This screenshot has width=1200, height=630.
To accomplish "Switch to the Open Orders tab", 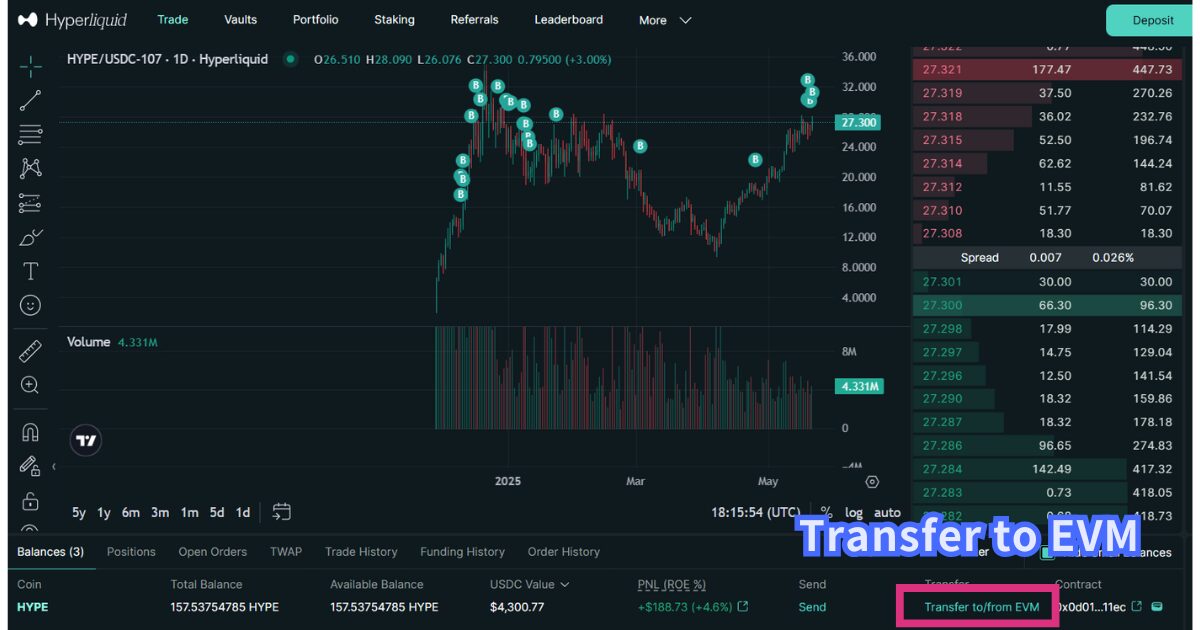I will click(213, 552).
